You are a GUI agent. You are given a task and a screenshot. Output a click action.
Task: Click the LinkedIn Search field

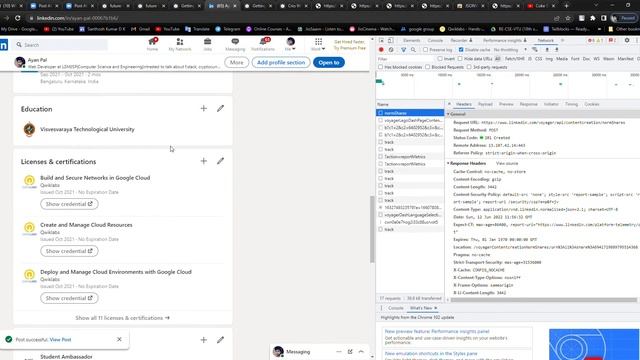pyautogui.click(x=61, y=44)
